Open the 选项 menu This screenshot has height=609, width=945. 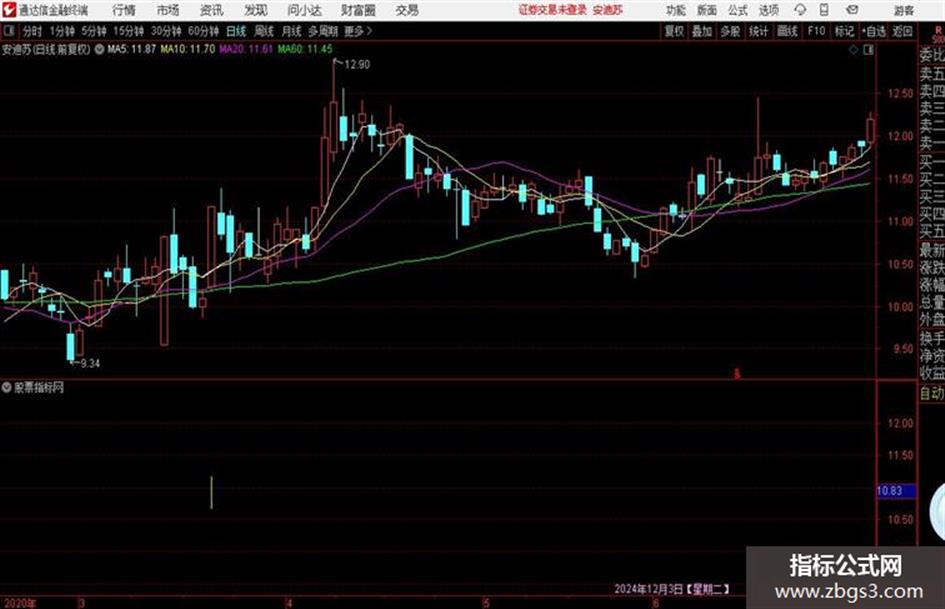(x=769, y=10)
